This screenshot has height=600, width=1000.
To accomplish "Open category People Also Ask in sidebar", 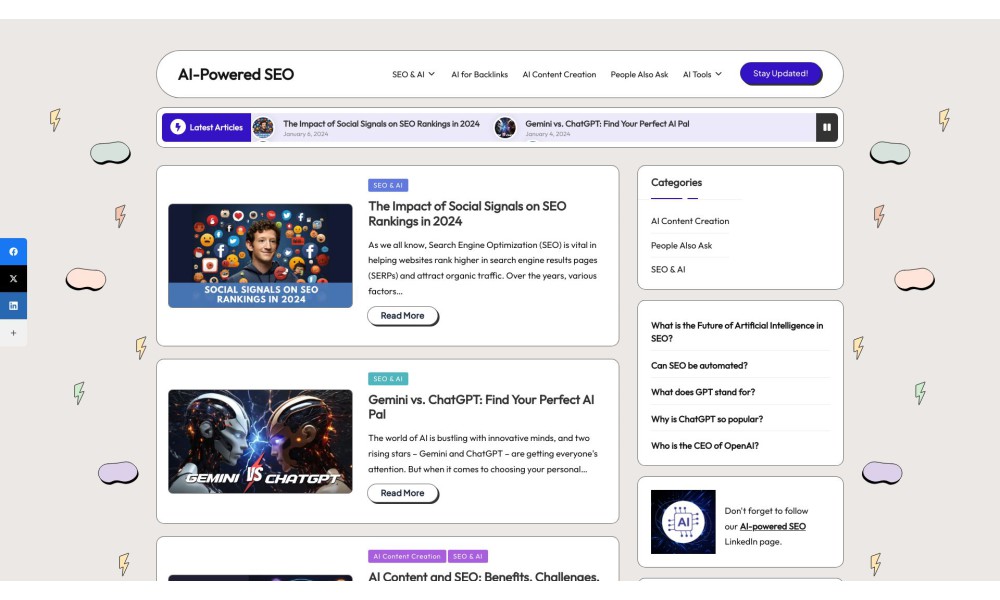I will [681, 245].
